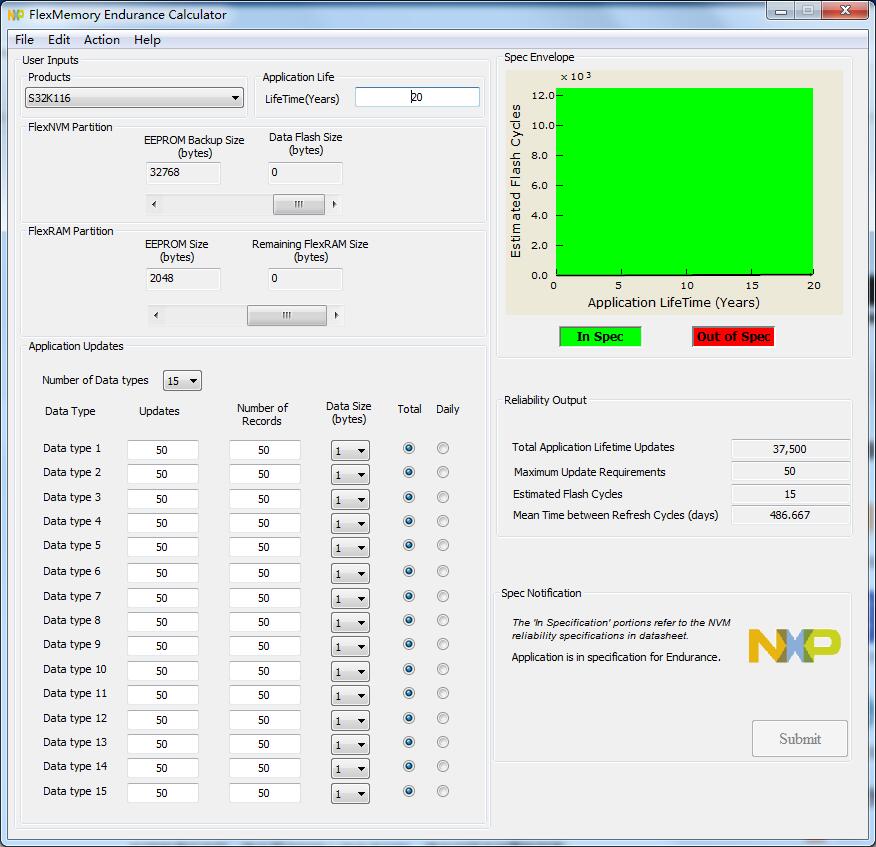Viewport: 876px width, 847px height.
Task: Click the green In Spec legend box
Action: (x=600, y=337)
